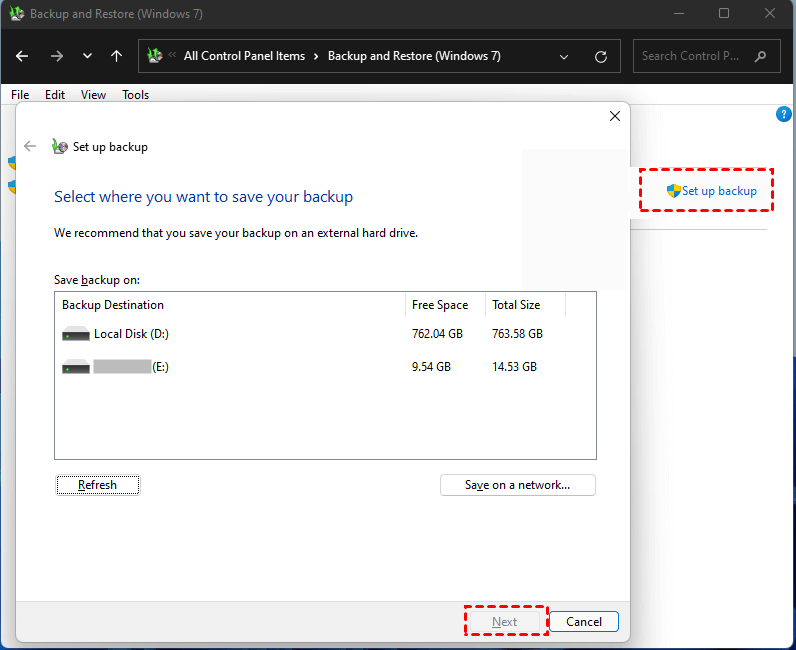796x650 pixels.
Task: Click the shield icon beside Set up backup
Action: pyautogui.click(x=673, y=191)
